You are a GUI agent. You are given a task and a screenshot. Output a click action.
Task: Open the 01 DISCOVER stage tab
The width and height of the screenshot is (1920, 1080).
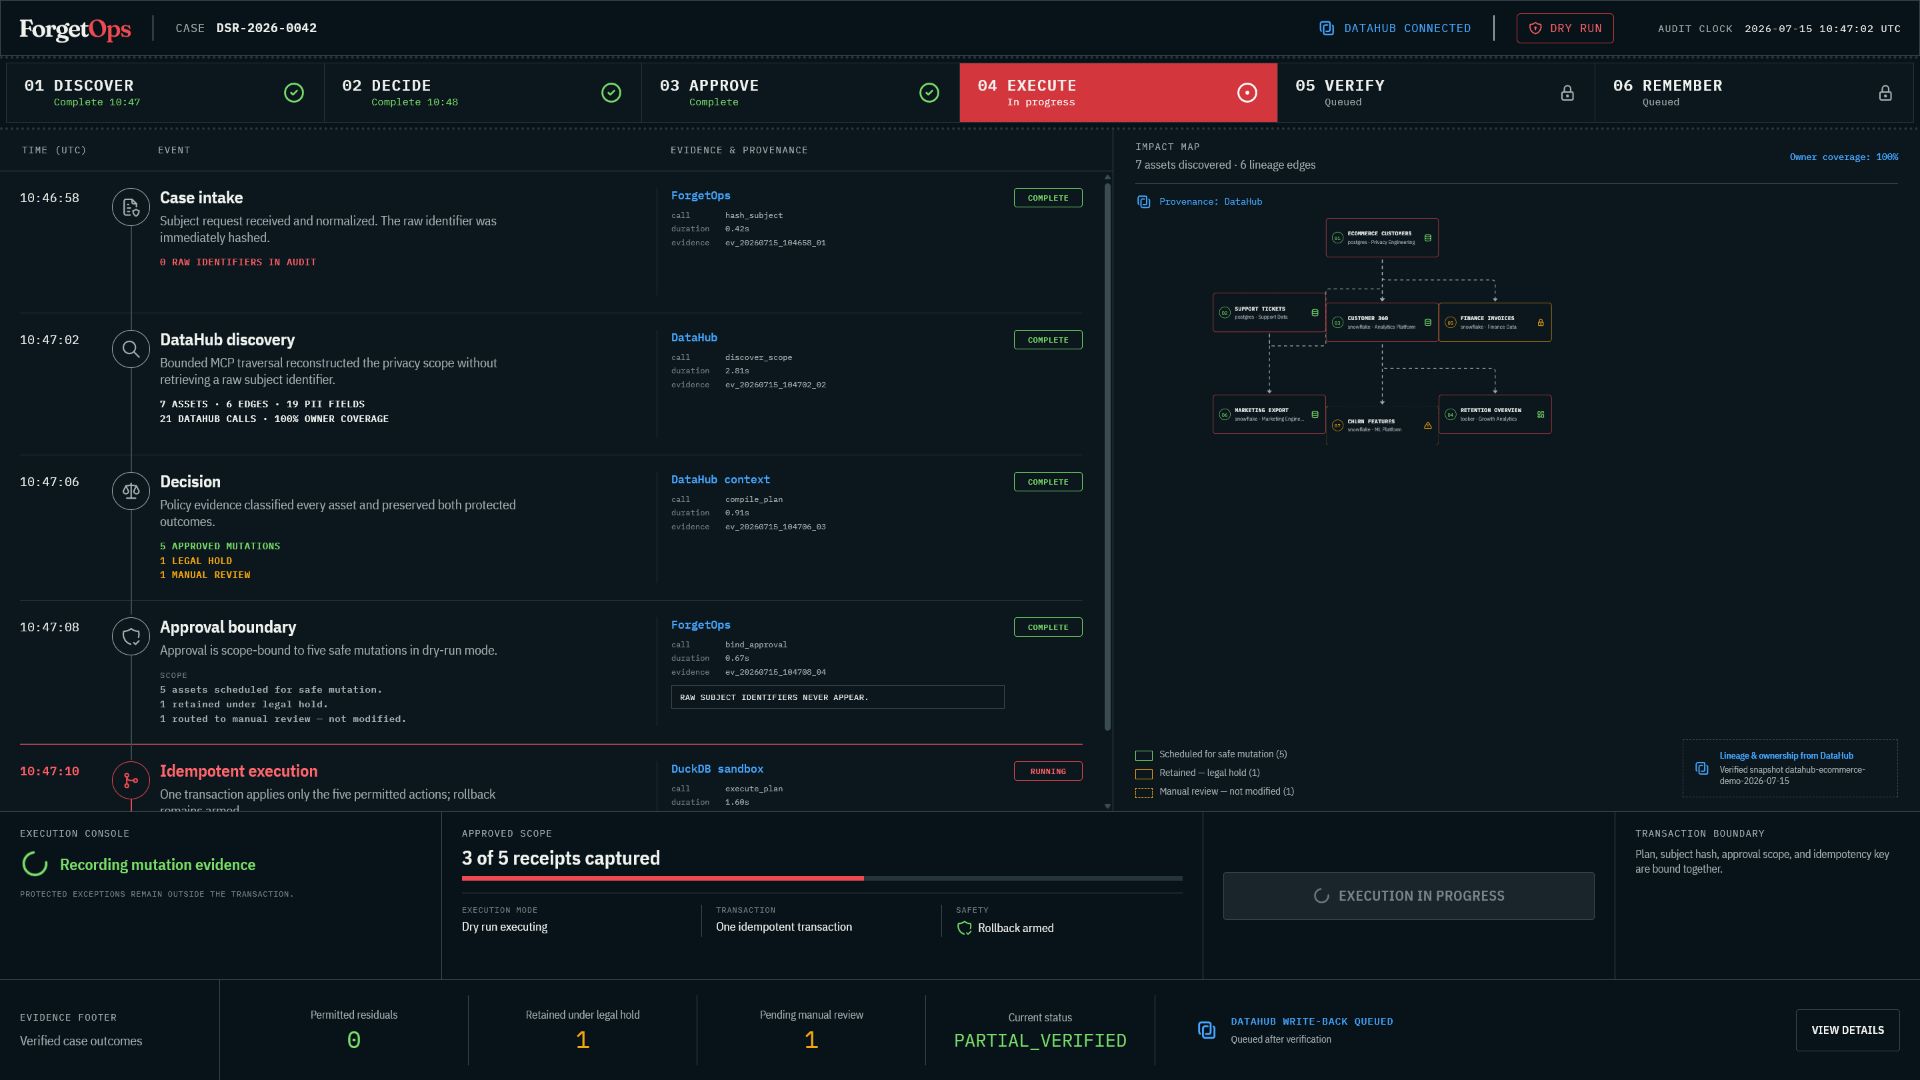[165, 93]
